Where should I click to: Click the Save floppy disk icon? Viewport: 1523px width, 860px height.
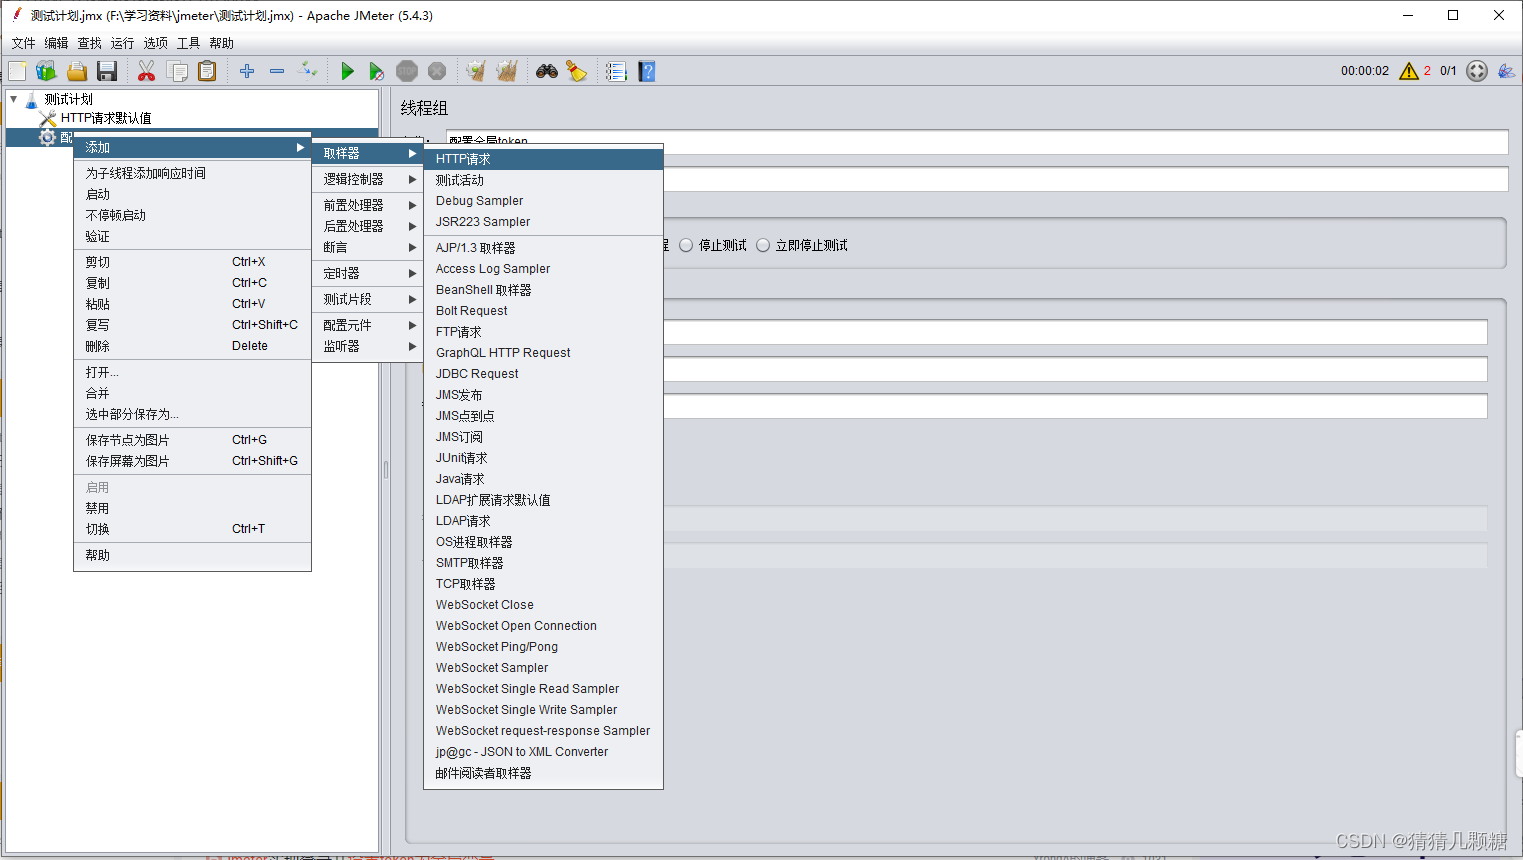point(107,71)
